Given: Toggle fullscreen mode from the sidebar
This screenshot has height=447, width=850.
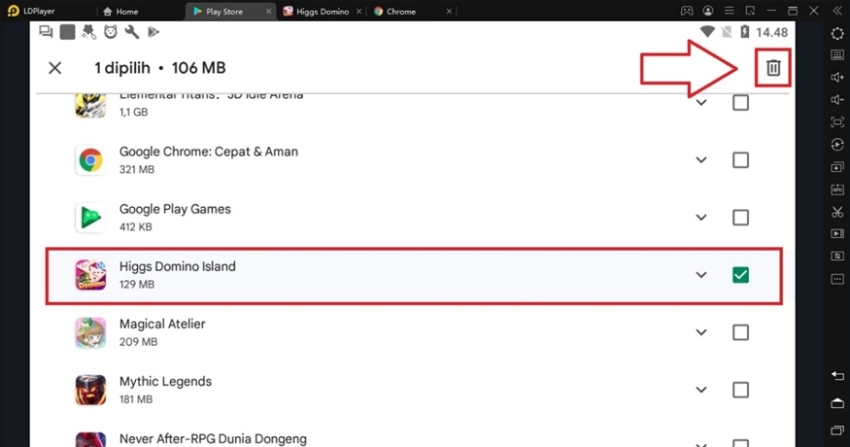Looking at the screenshot, I should coord(837,122).
